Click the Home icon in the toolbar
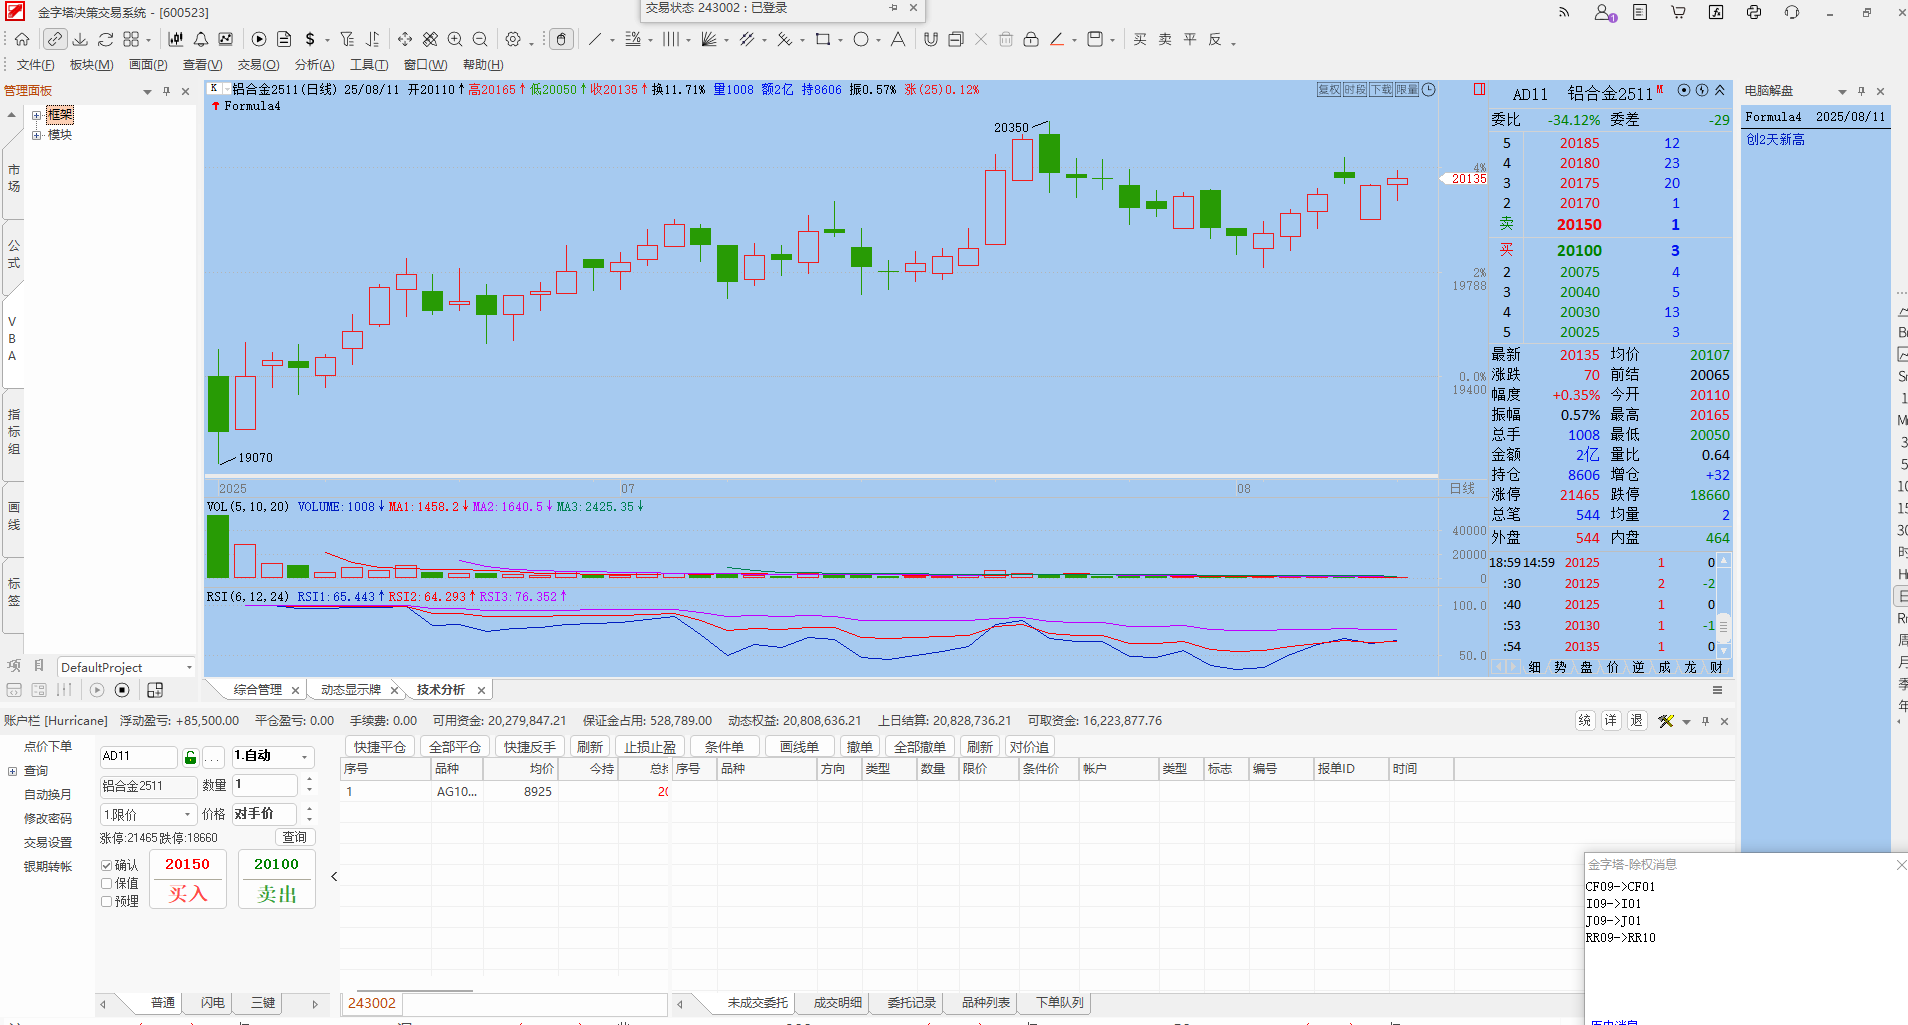The width and height of the screenshot is (1908, 1025). coord(22,39)
